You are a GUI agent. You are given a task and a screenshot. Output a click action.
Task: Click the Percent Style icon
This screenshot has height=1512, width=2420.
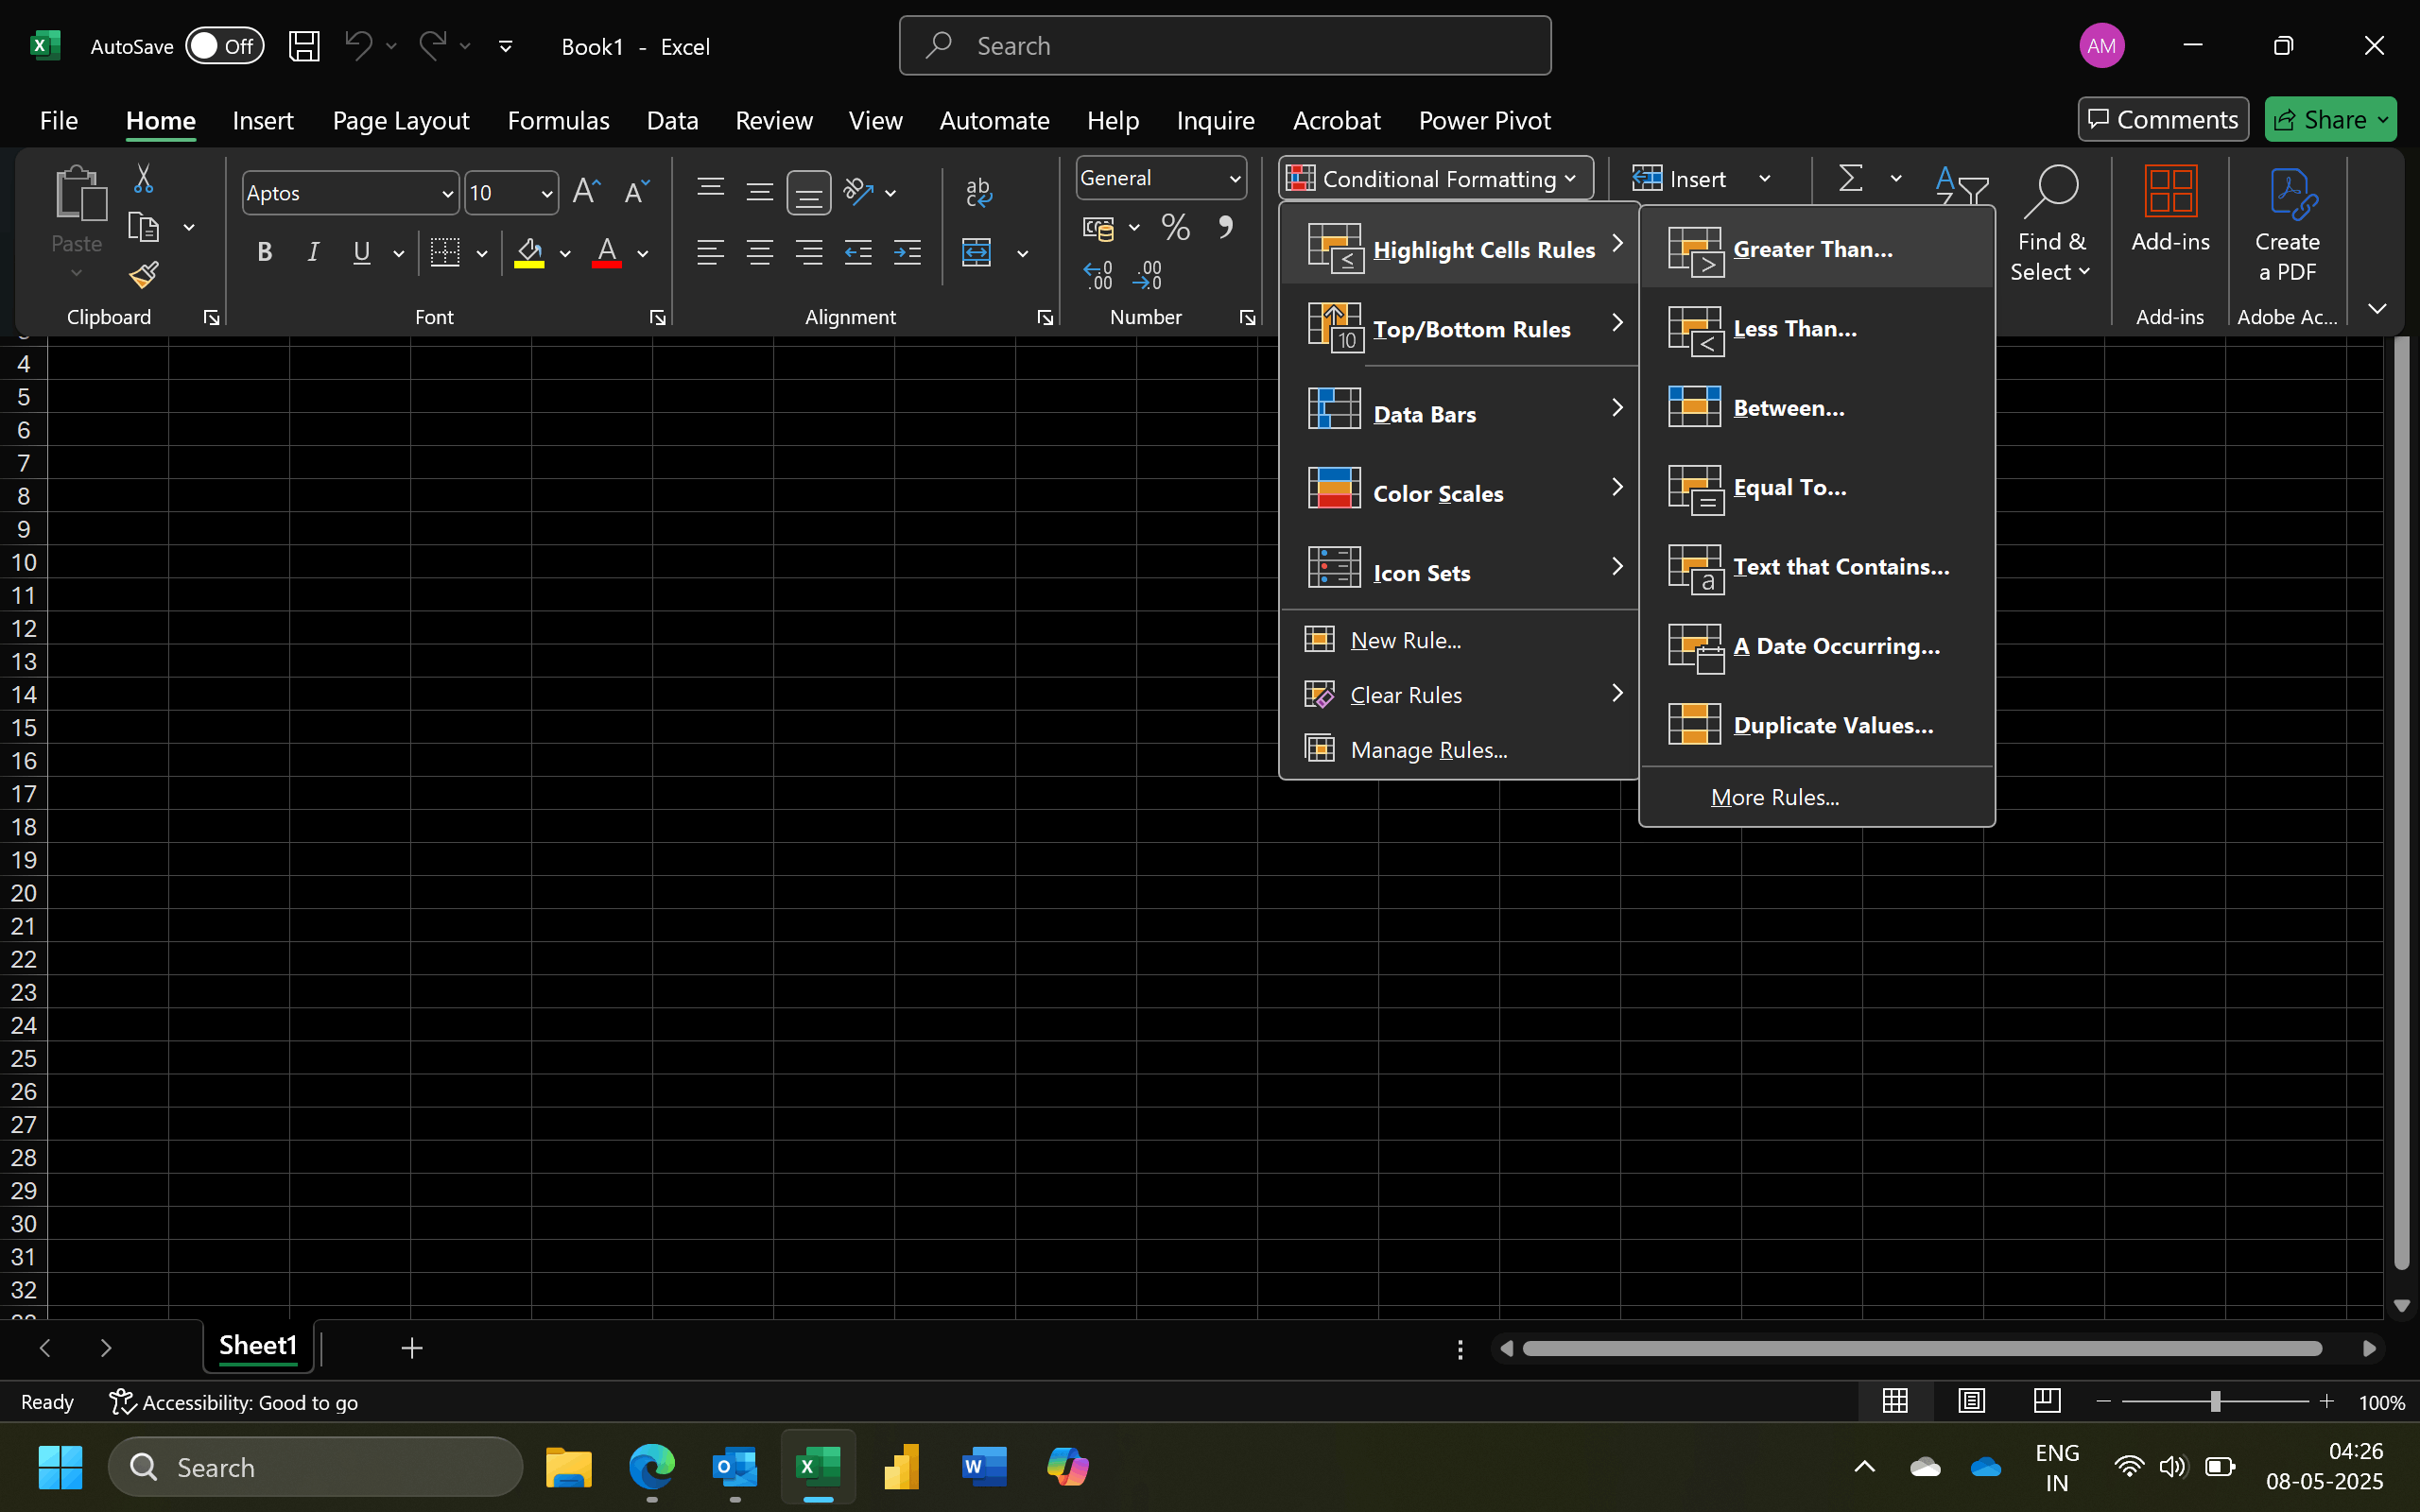coord(1175,228)
